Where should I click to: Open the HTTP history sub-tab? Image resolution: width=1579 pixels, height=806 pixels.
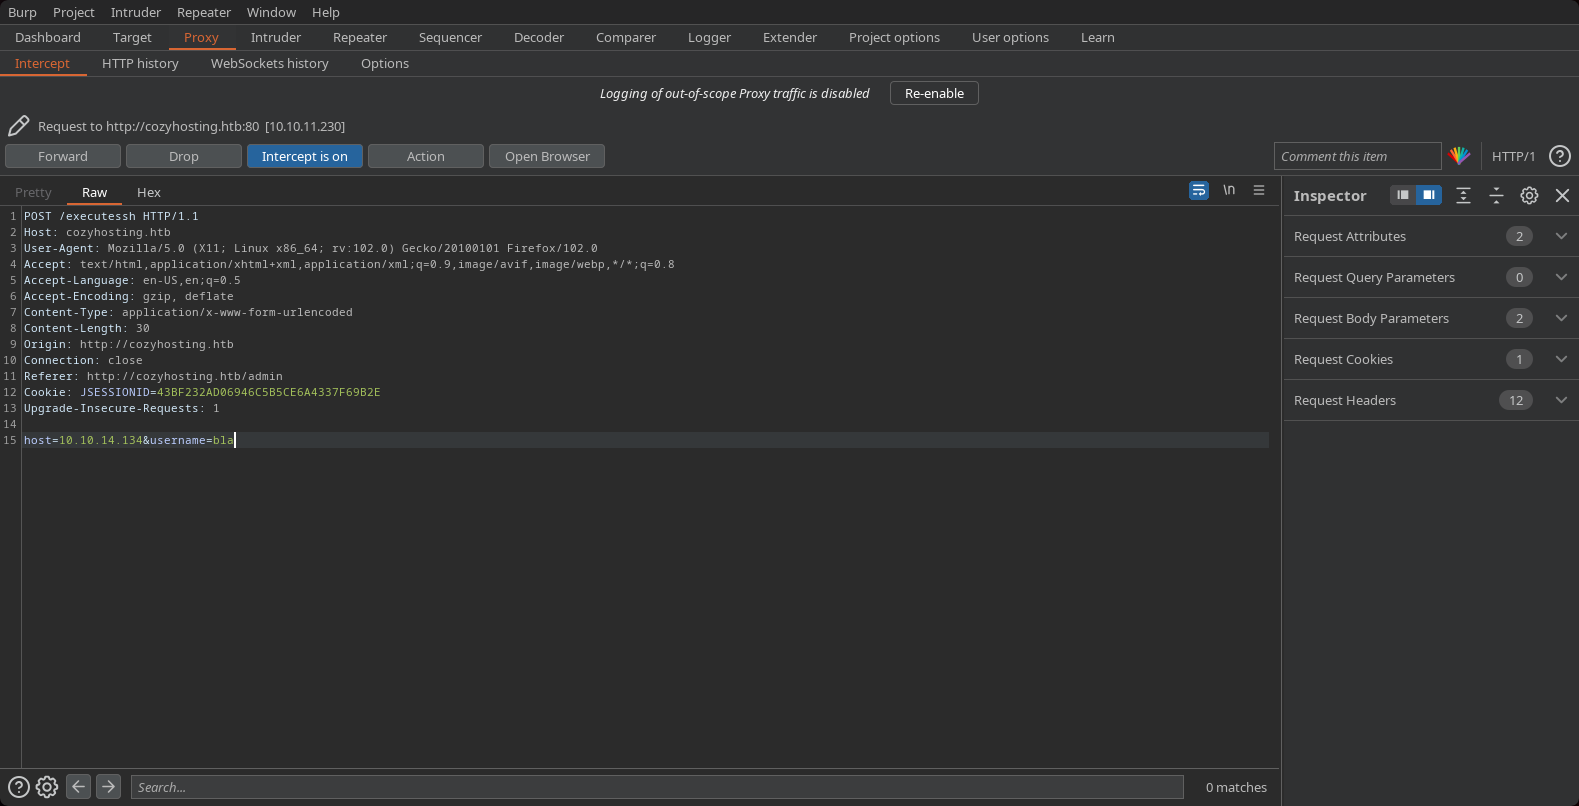tap(140, 63)
